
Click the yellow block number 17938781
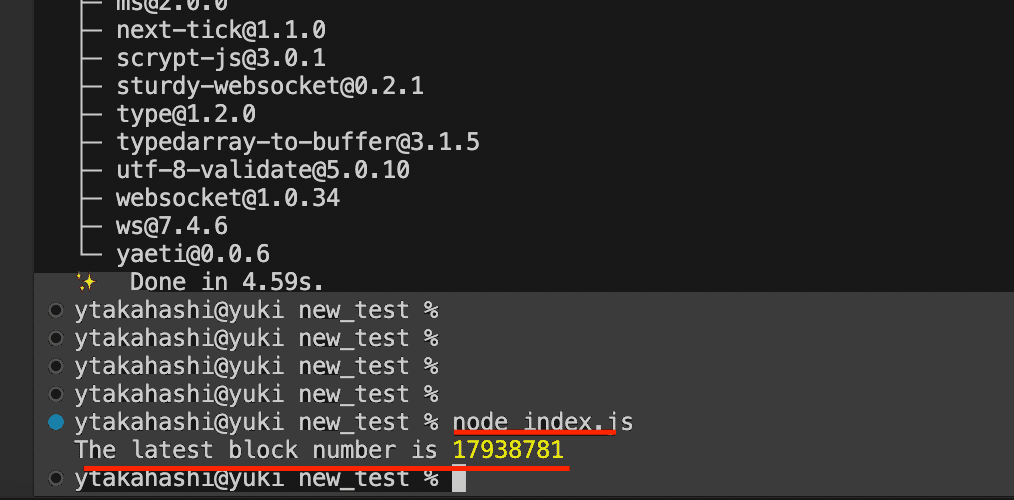508,450
